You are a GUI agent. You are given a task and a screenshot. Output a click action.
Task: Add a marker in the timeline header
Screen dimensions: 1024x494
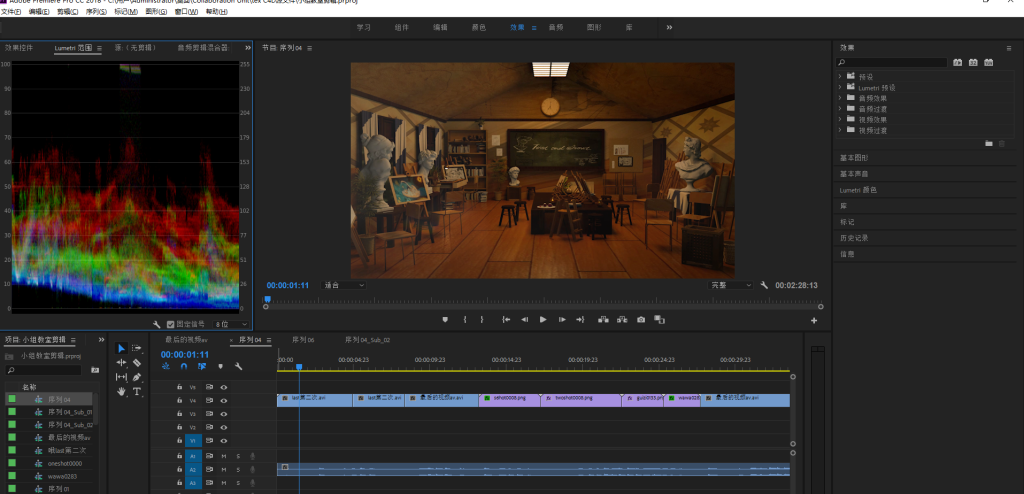click(220, 367)
